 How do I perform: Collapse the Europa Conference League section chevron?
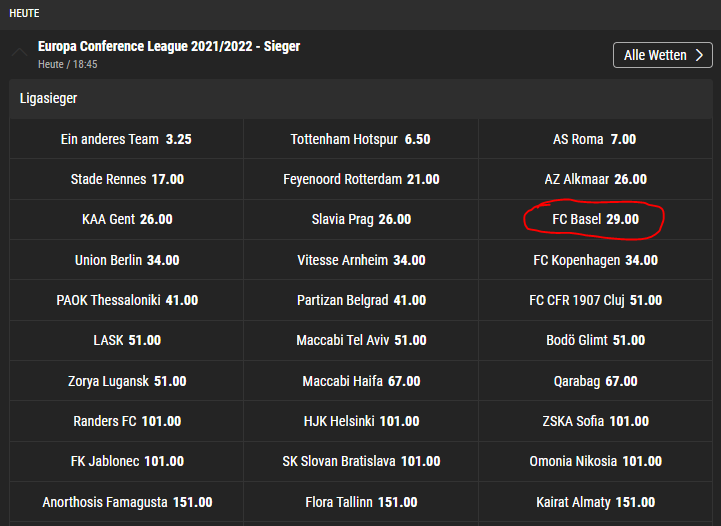point(20,52)
